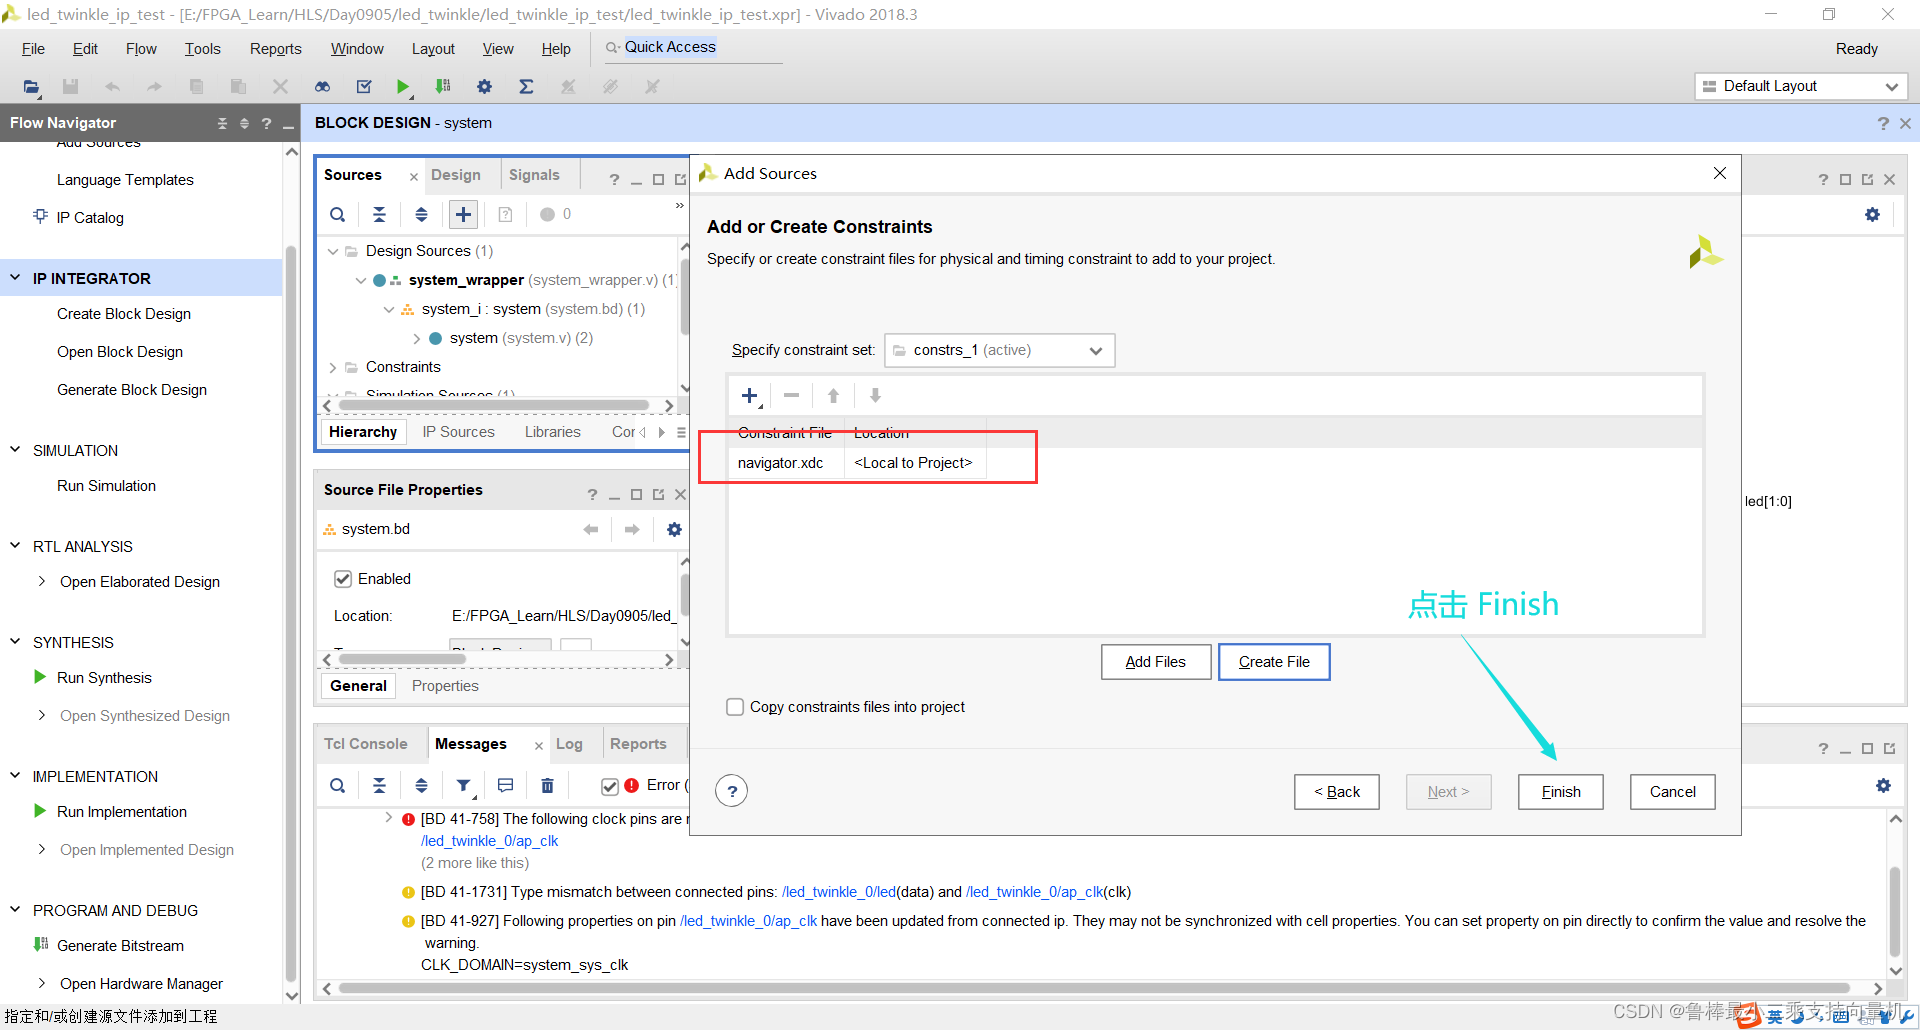Expand Open Elaborated Design item

(x=41, y=581)
